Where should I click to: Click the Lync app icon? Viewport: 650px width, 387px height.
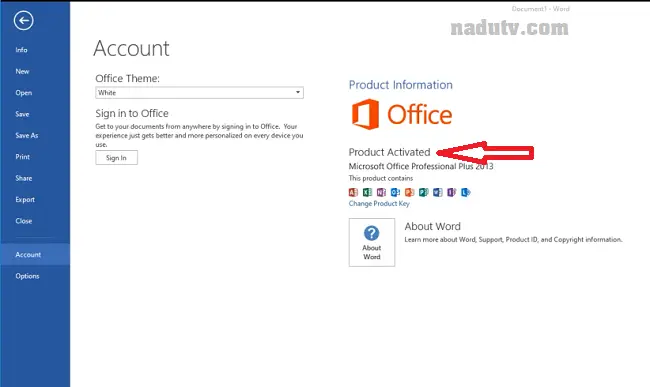click(x=466, y=192)
